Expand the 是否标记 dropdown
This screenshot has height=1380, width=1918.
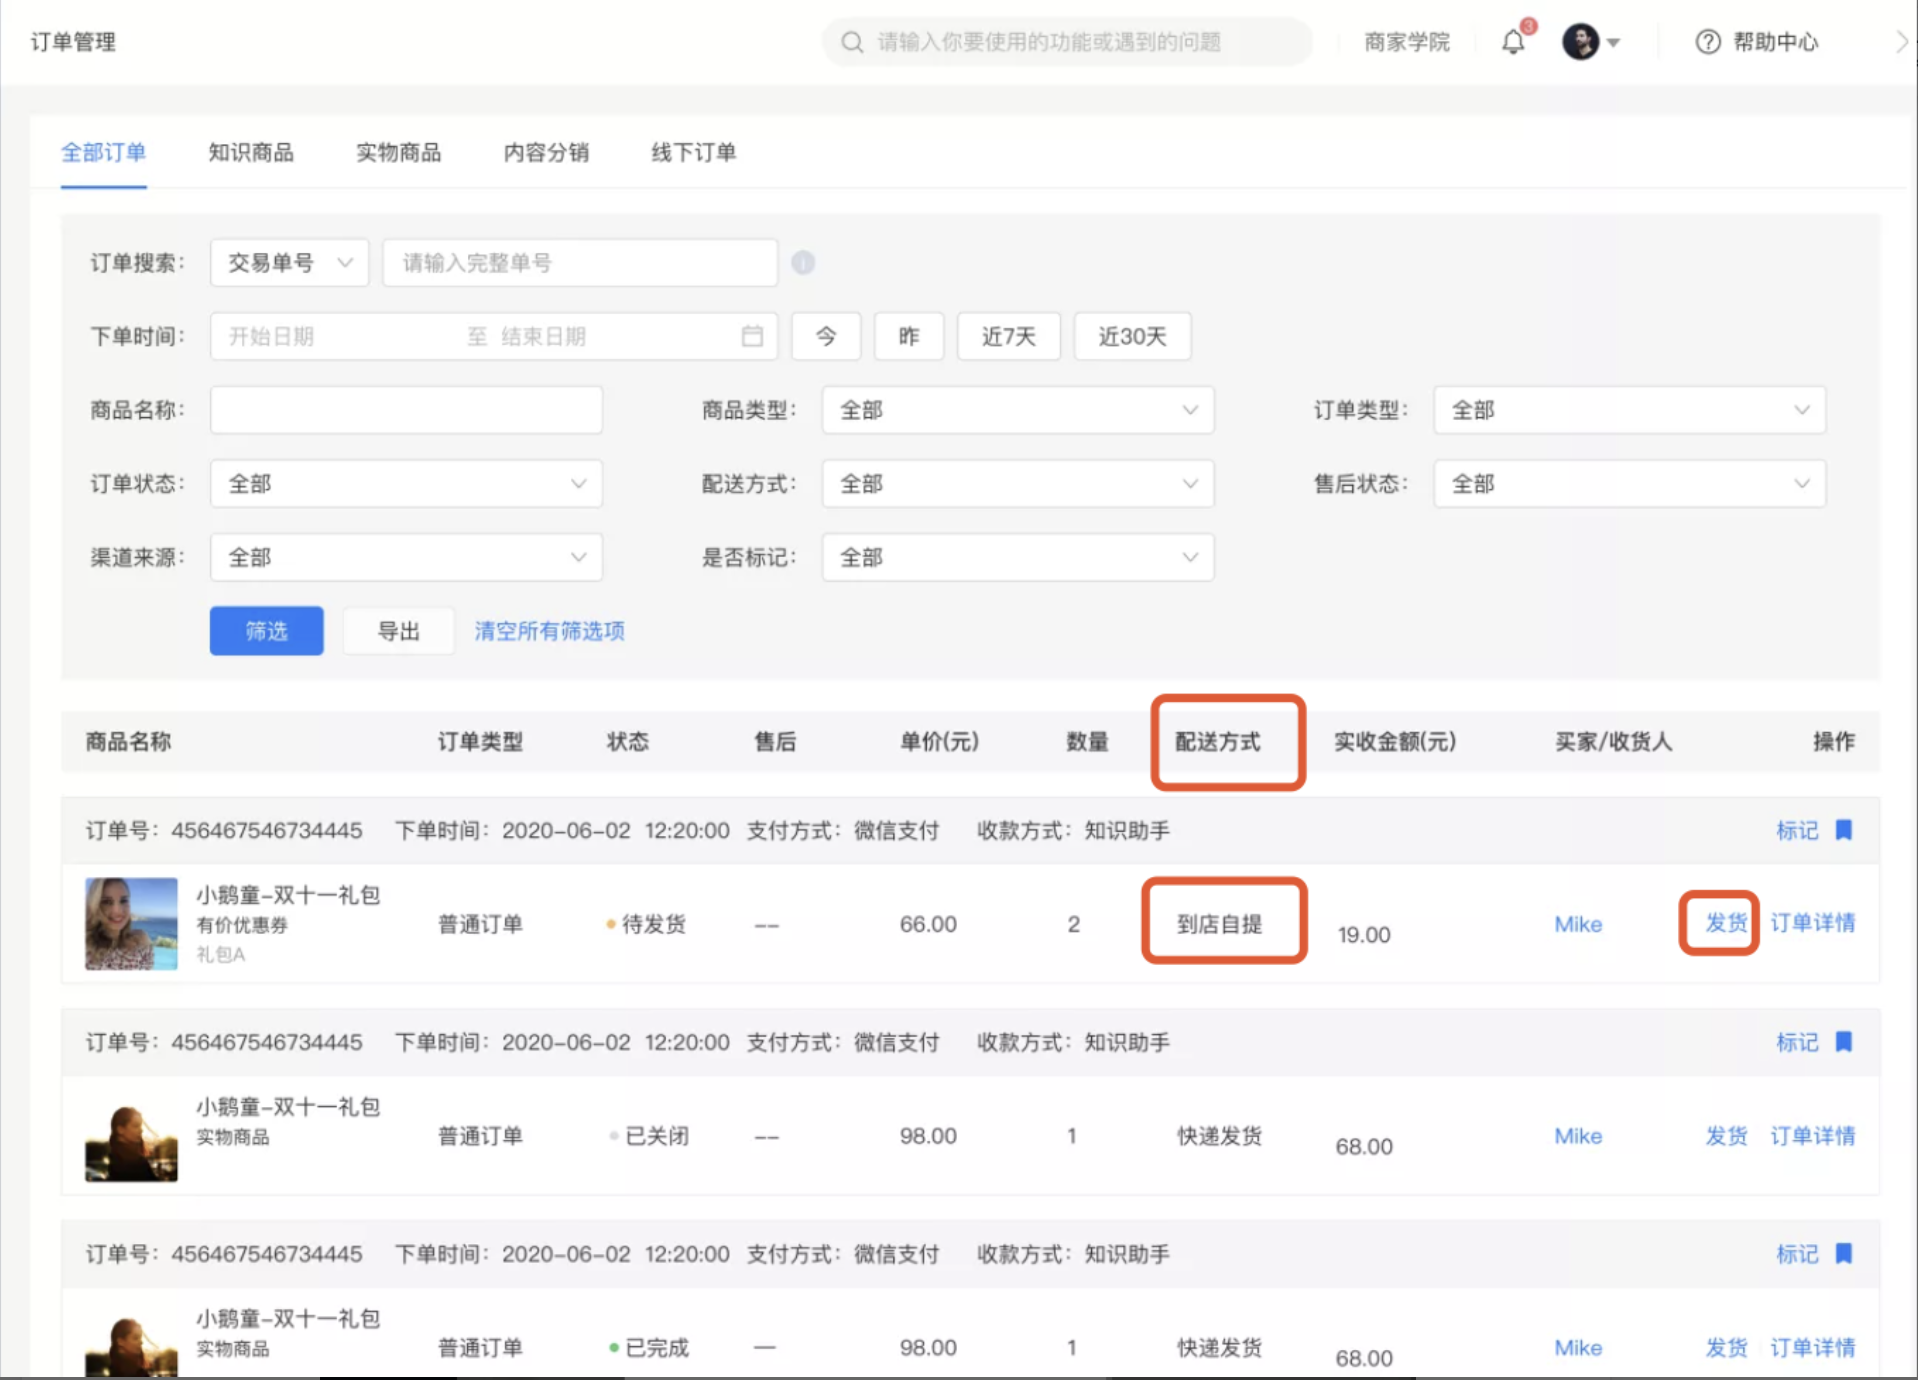tap(1017, 557)
